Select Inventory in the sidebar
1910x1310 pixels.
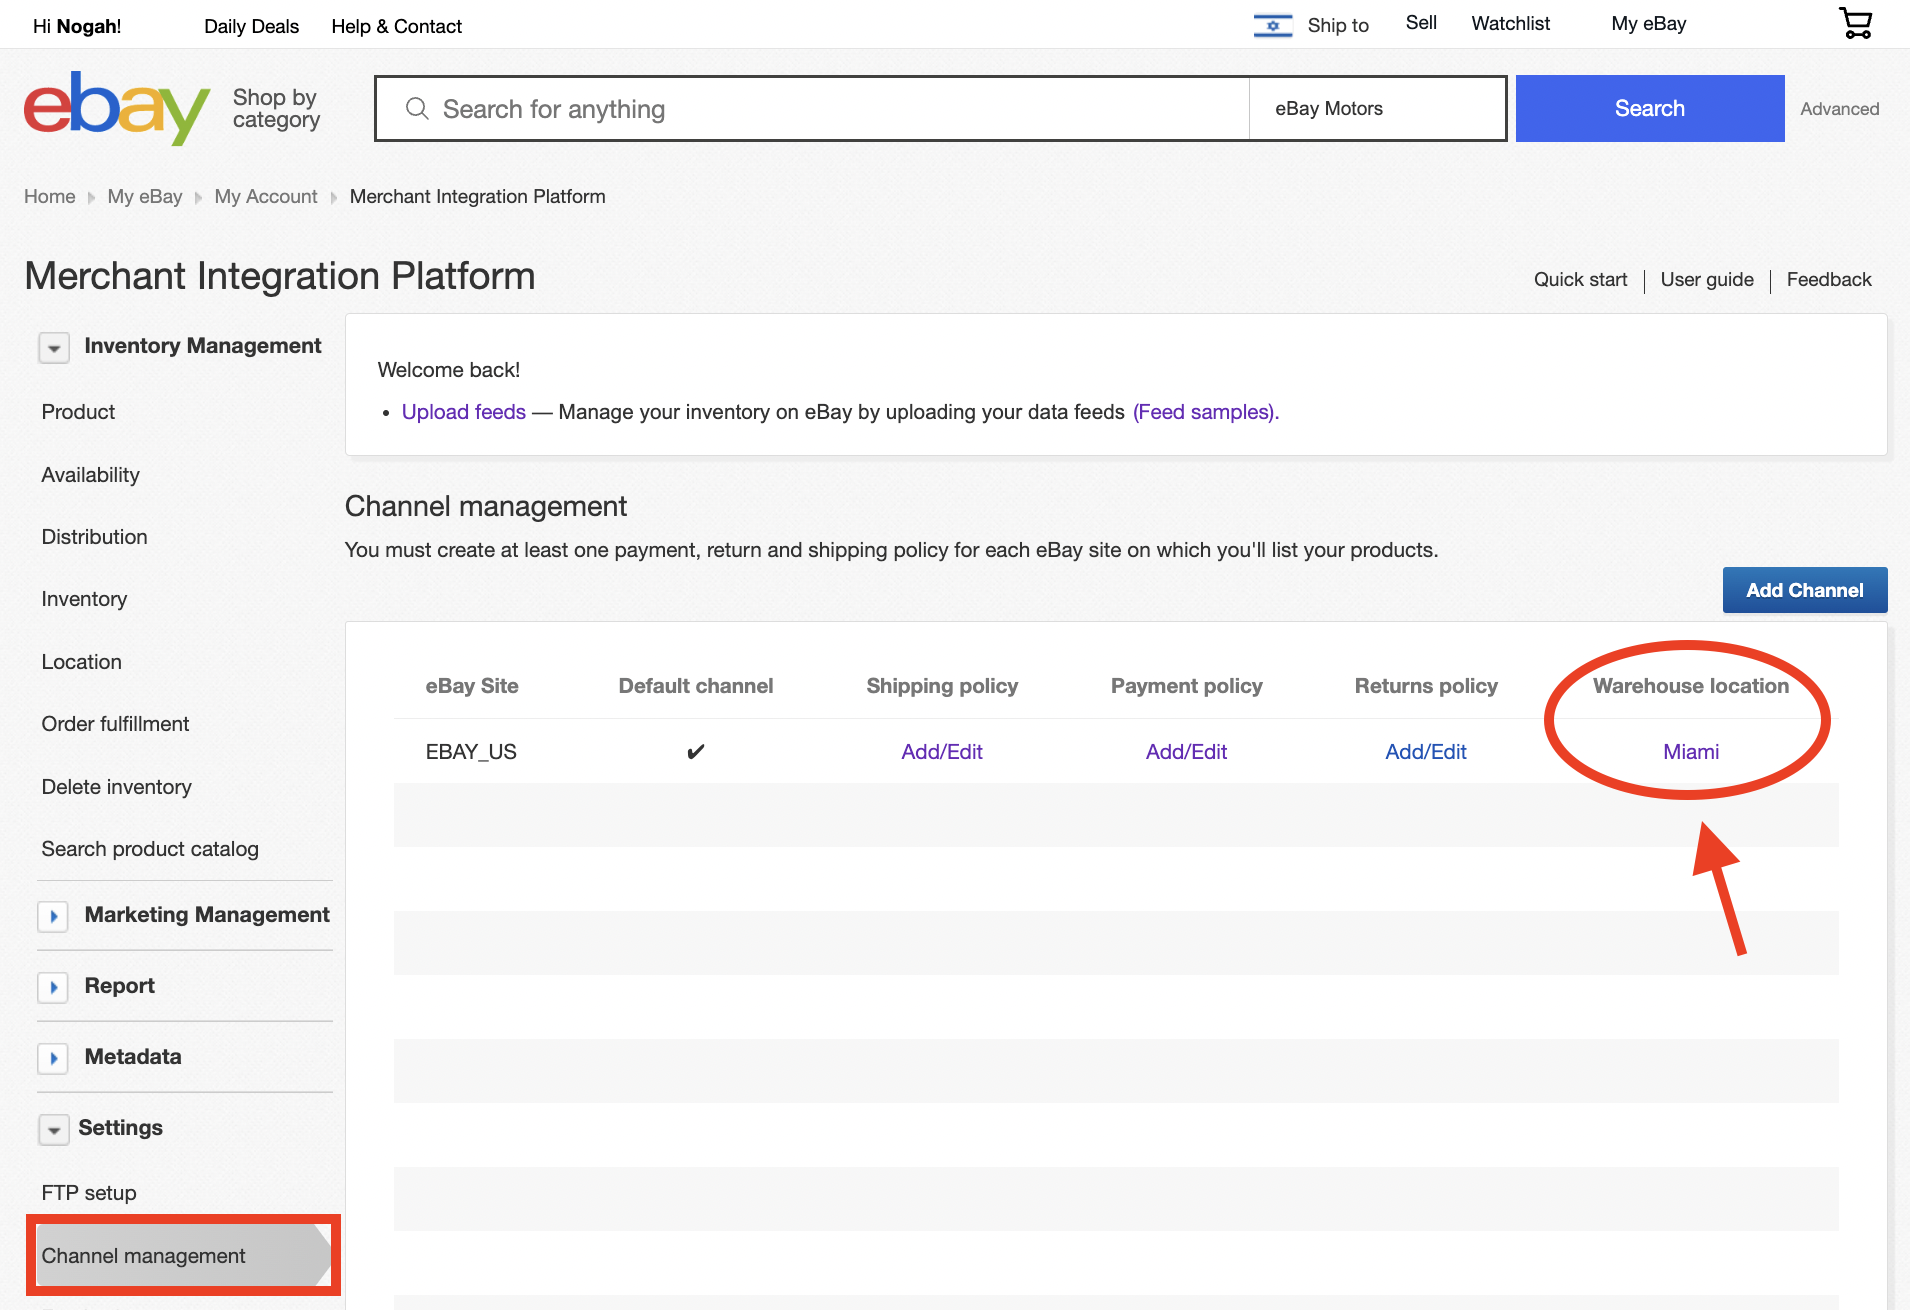pos(84,599)
